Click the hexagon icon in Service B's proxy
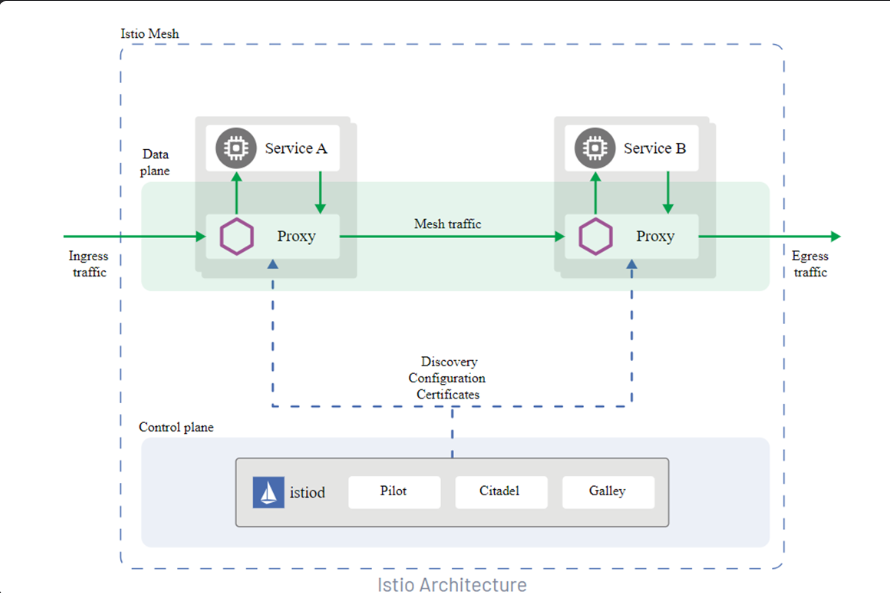 595,236
